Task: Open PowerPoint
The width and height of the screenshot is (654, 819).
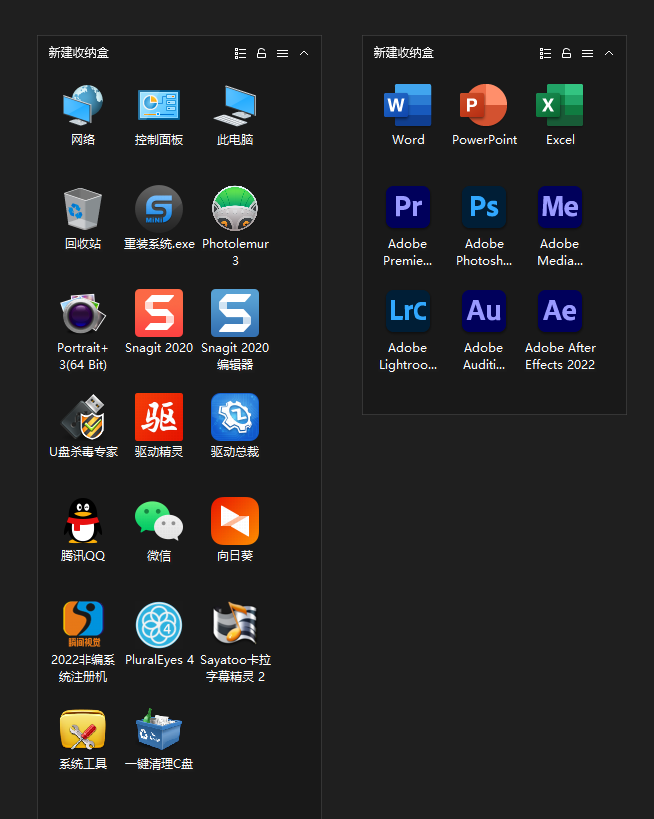Action: click(484, 105)
